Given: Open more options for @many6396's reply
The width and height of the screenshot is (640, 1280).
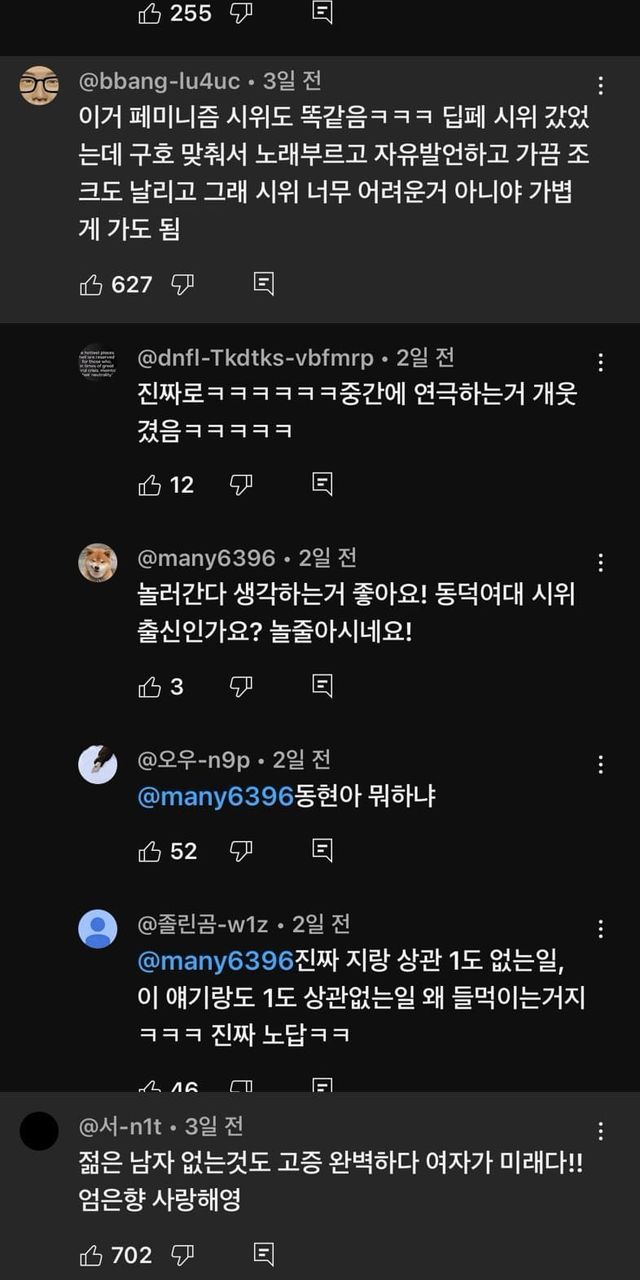Looking at the screenshot, I should 600,562.
